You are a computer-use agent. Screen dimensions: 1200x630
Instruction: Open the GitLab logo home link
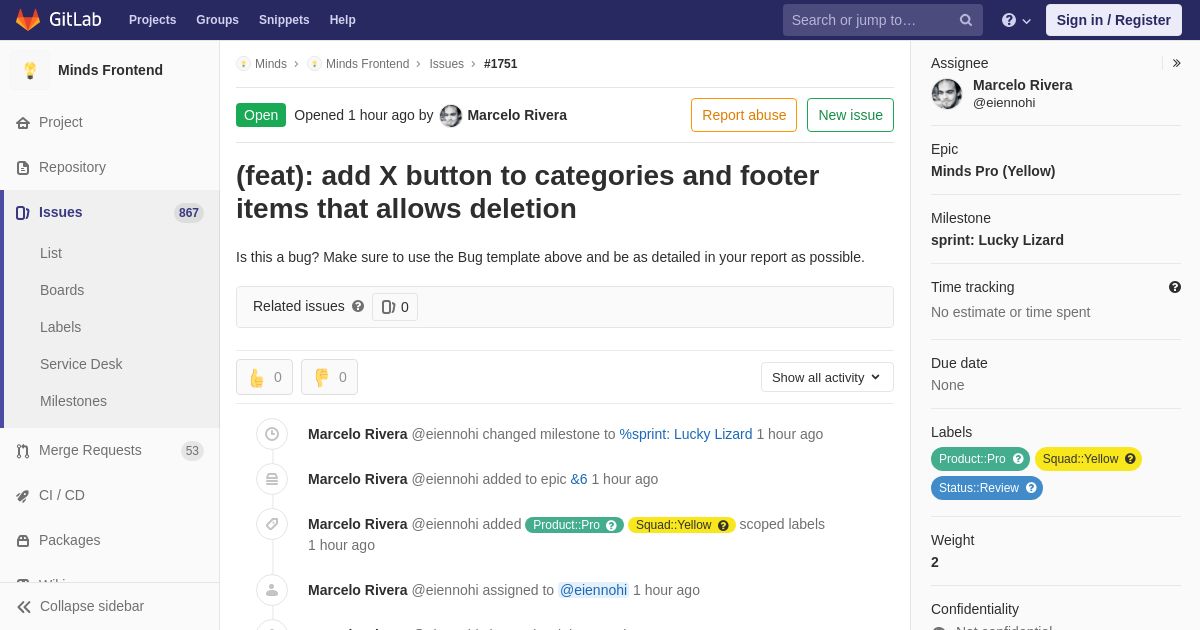[58, 20]
